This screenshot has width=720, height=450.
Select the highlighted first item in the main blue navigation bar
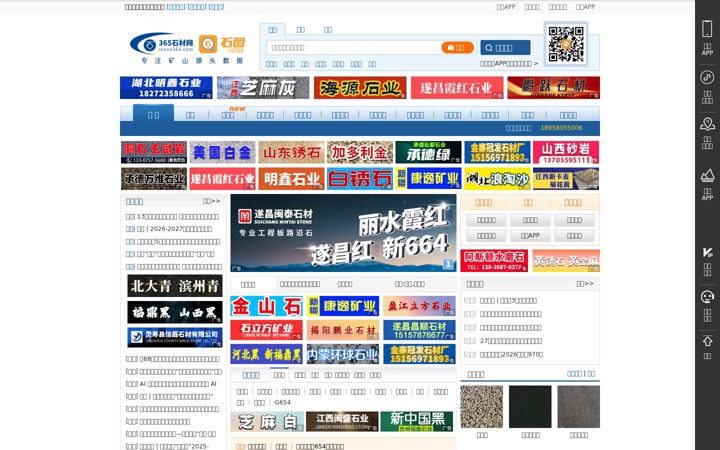(x=153, y=114)
